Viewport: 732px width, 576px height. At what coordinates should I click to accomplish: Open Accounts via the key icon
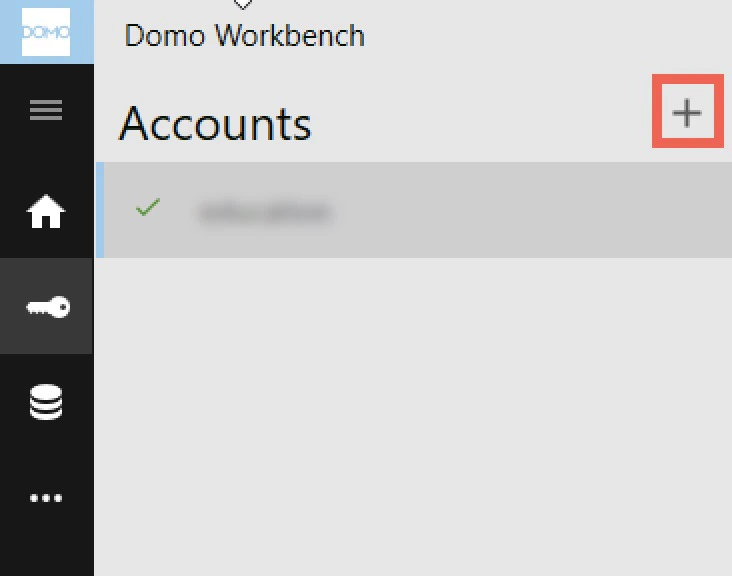pyautogui.click(x=48, y=307)
